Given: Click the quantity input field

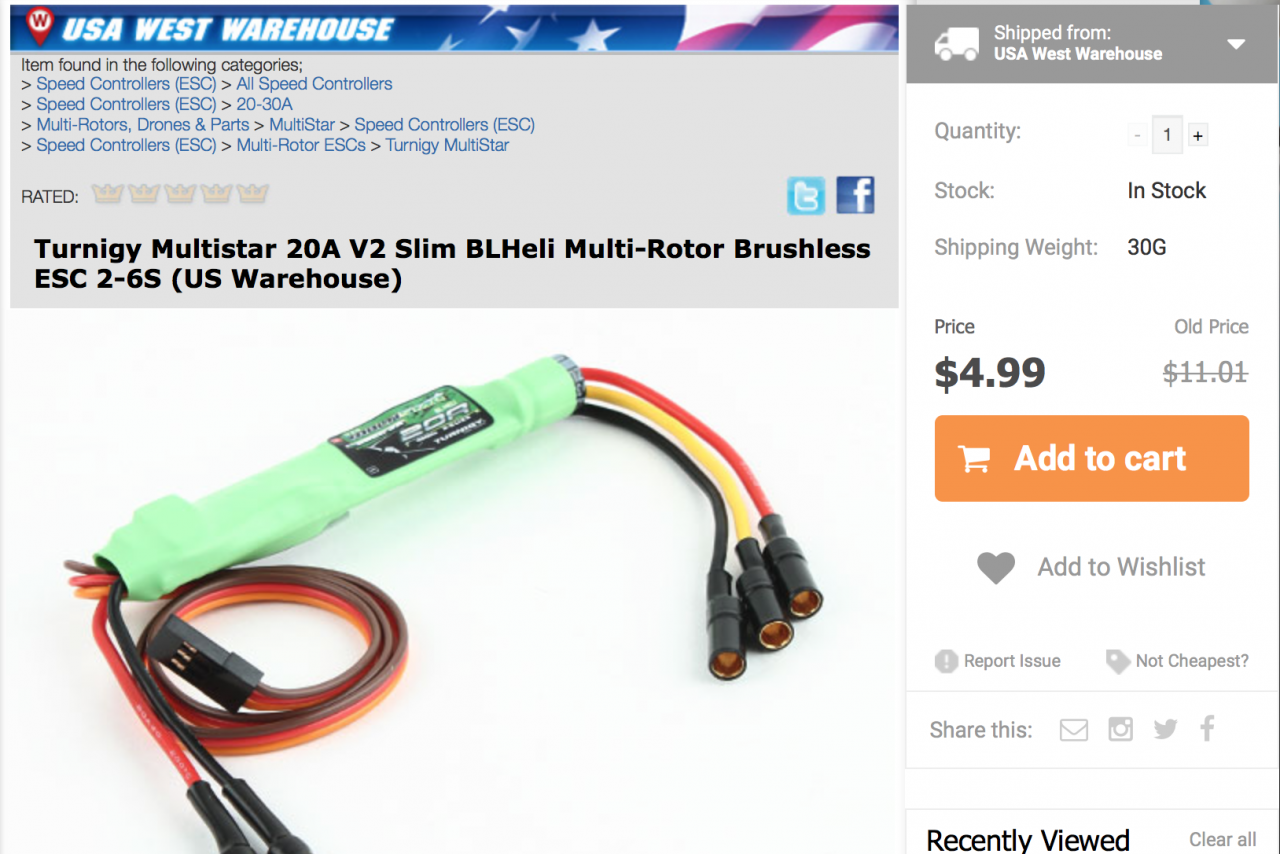Looking at the screenshot, I should pos(1167,135).
